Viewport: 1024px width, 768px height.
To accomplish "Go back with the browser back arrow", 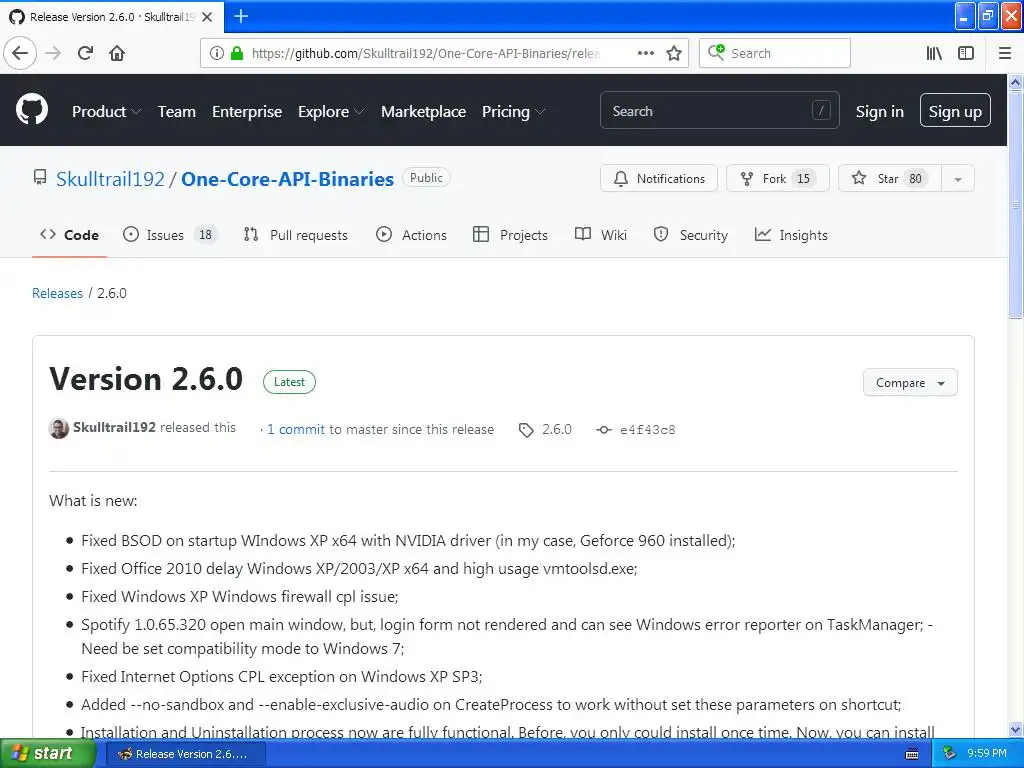I will pos(20,53).
